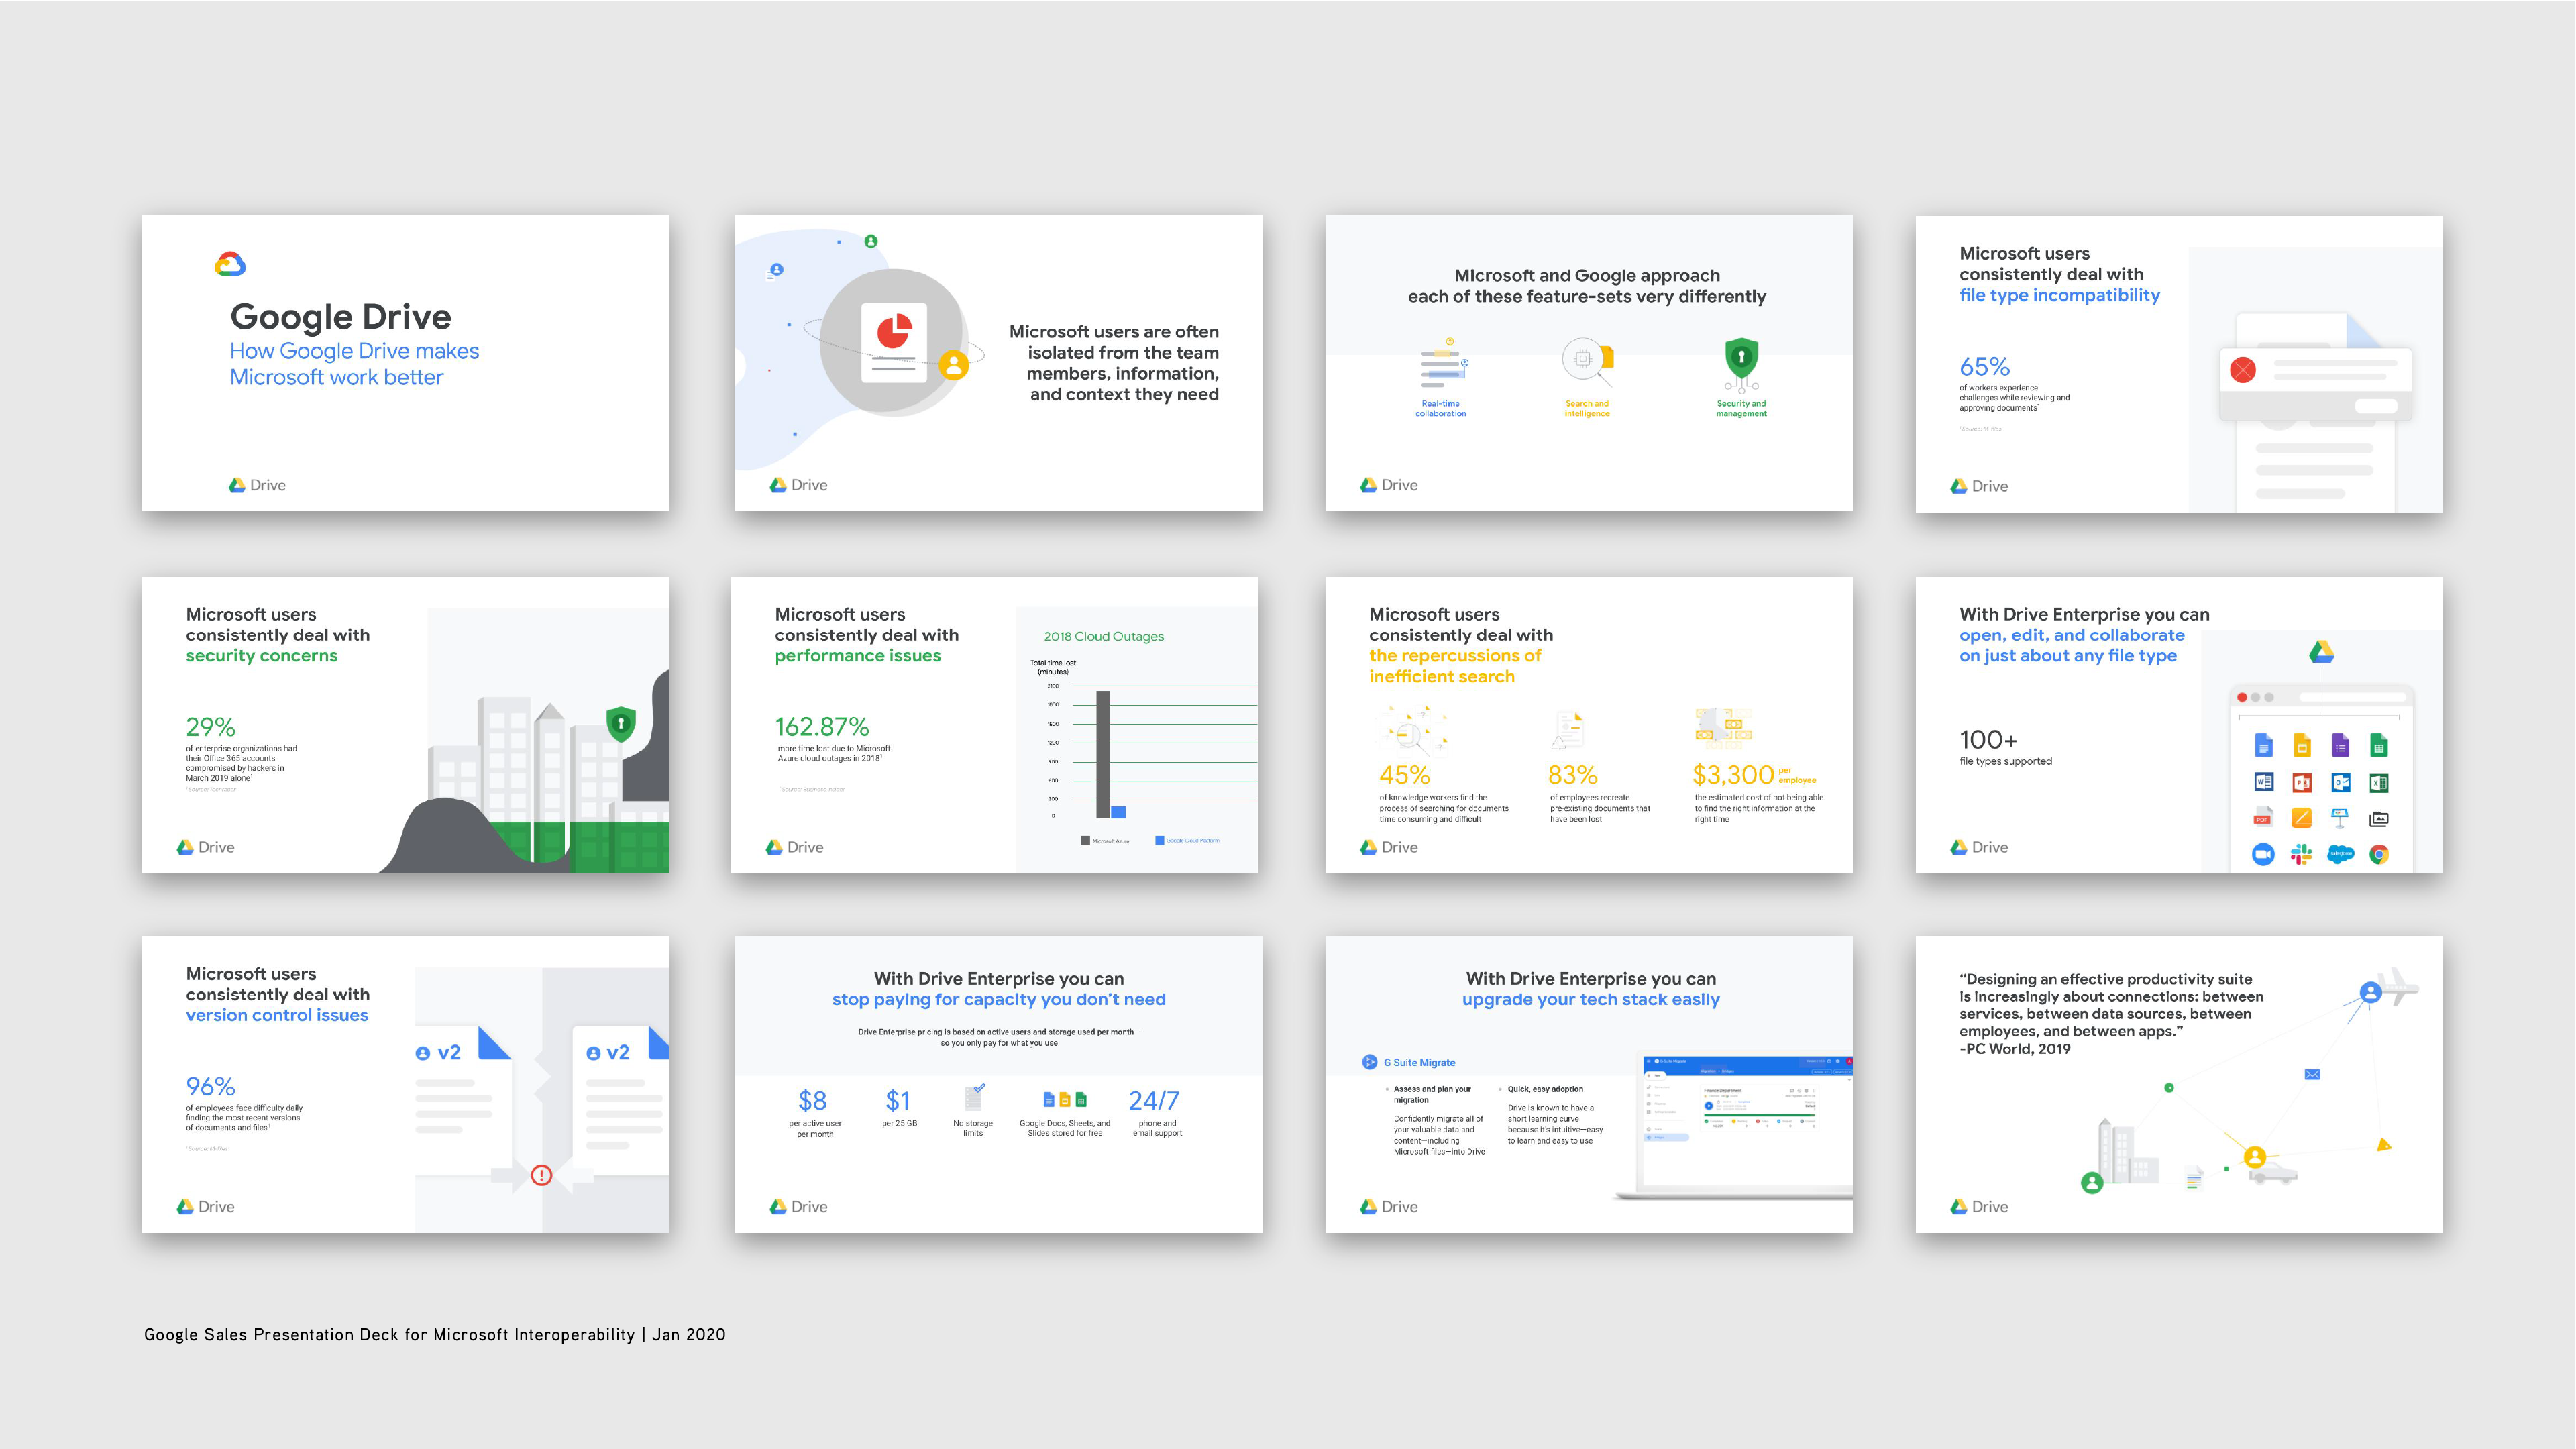This screenshot has width=2576, height=1449.
Task: Click the Slack icon
Action: pos(2301,854)
